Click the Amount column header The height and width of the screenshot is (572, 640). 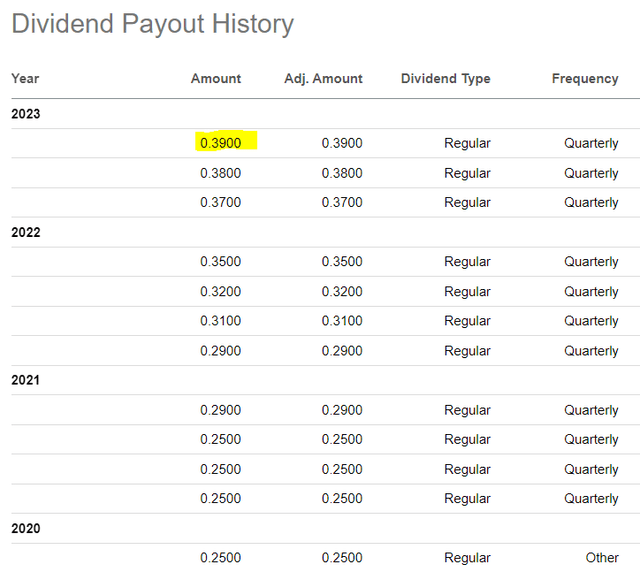point(216,78)
